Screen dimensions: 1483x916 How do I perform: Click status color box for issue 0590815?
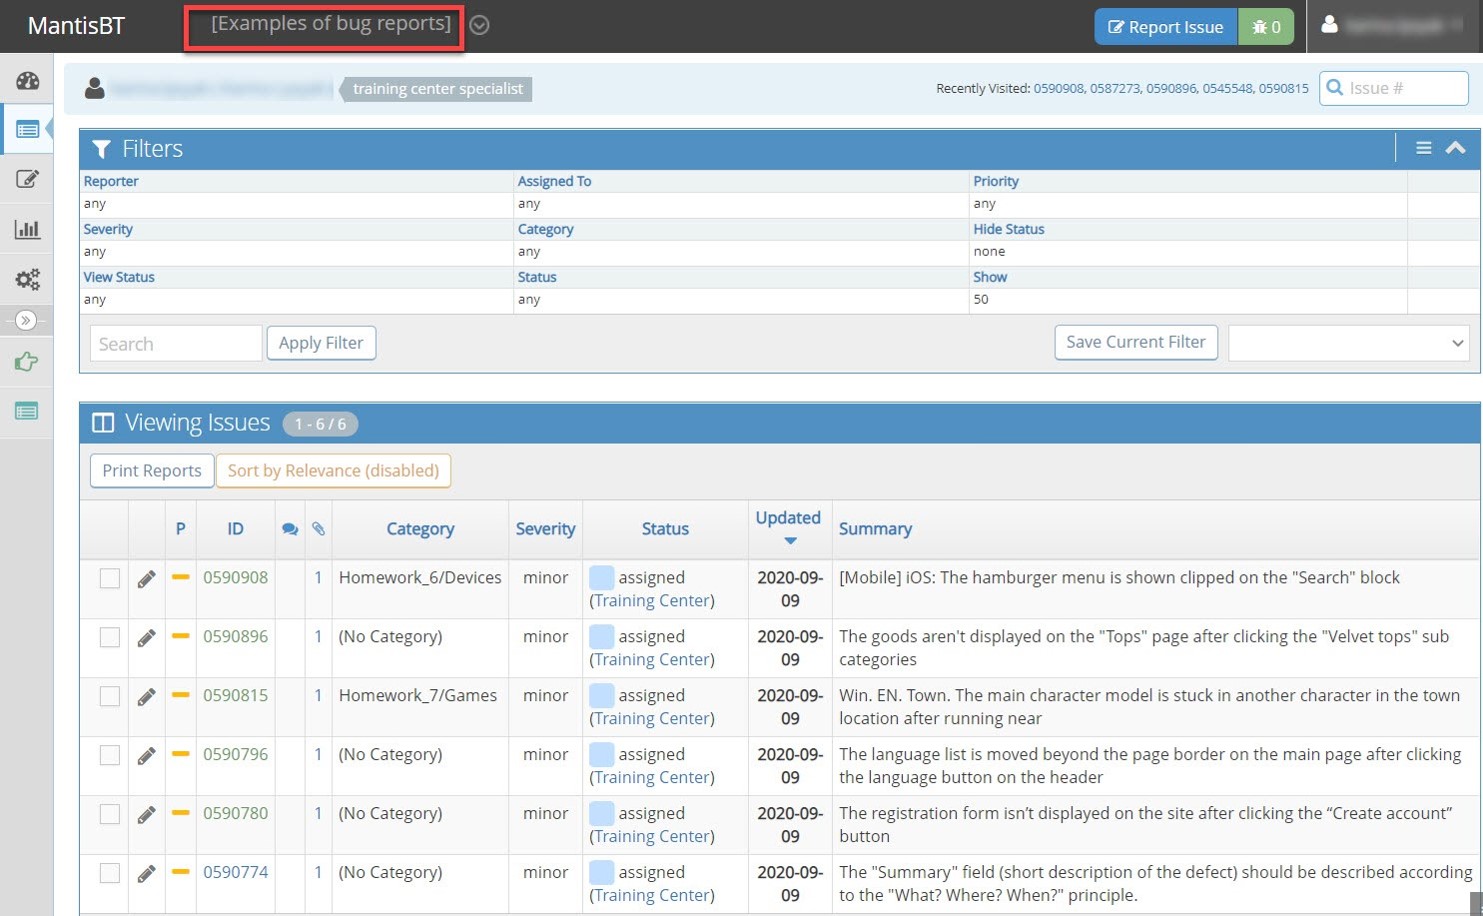tap(601, 696)
